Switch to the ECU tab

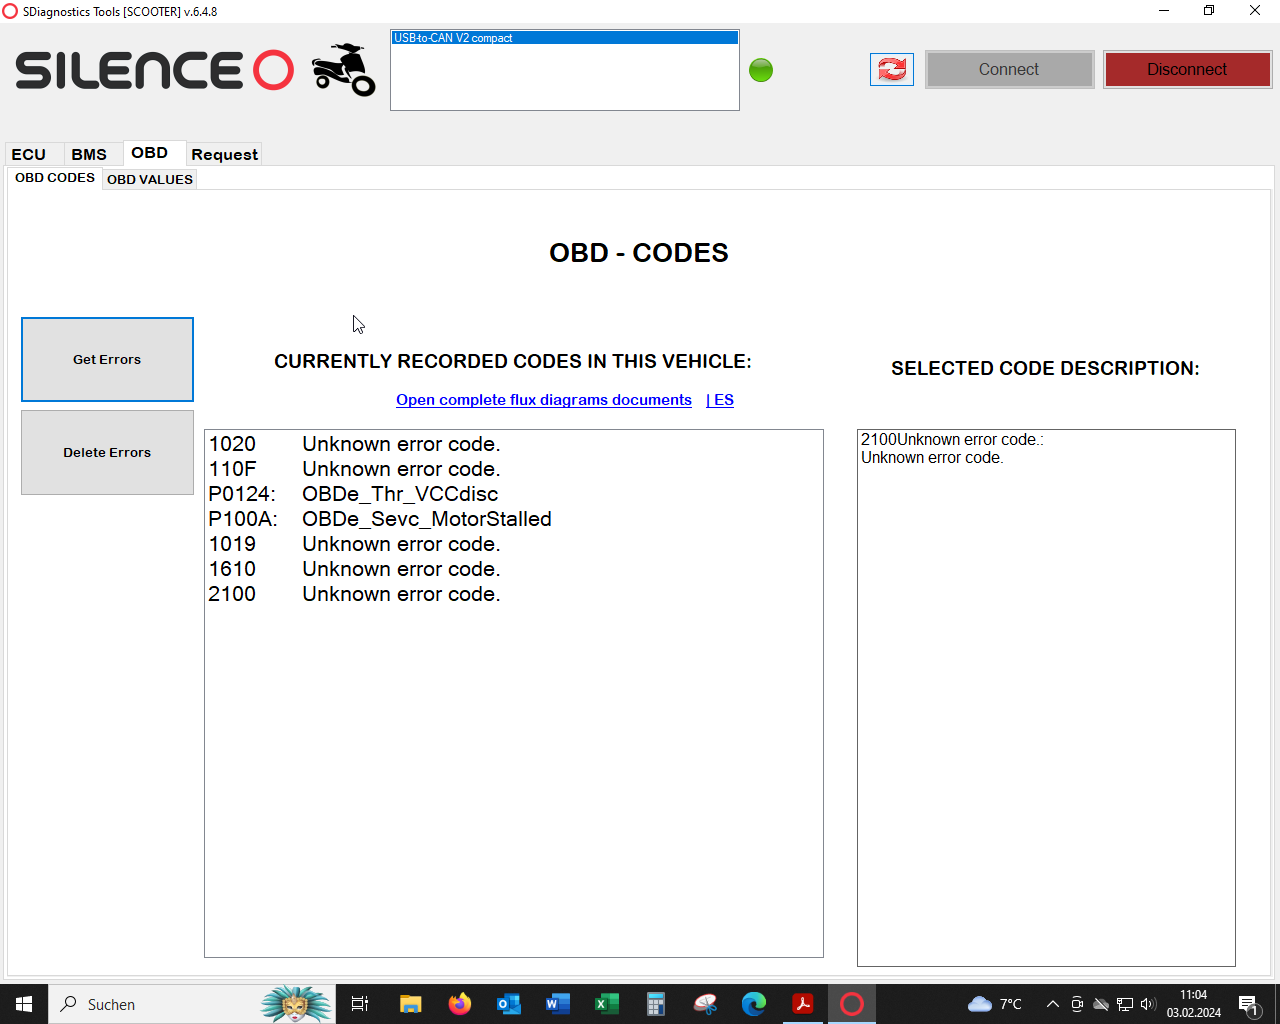(29, 154)
